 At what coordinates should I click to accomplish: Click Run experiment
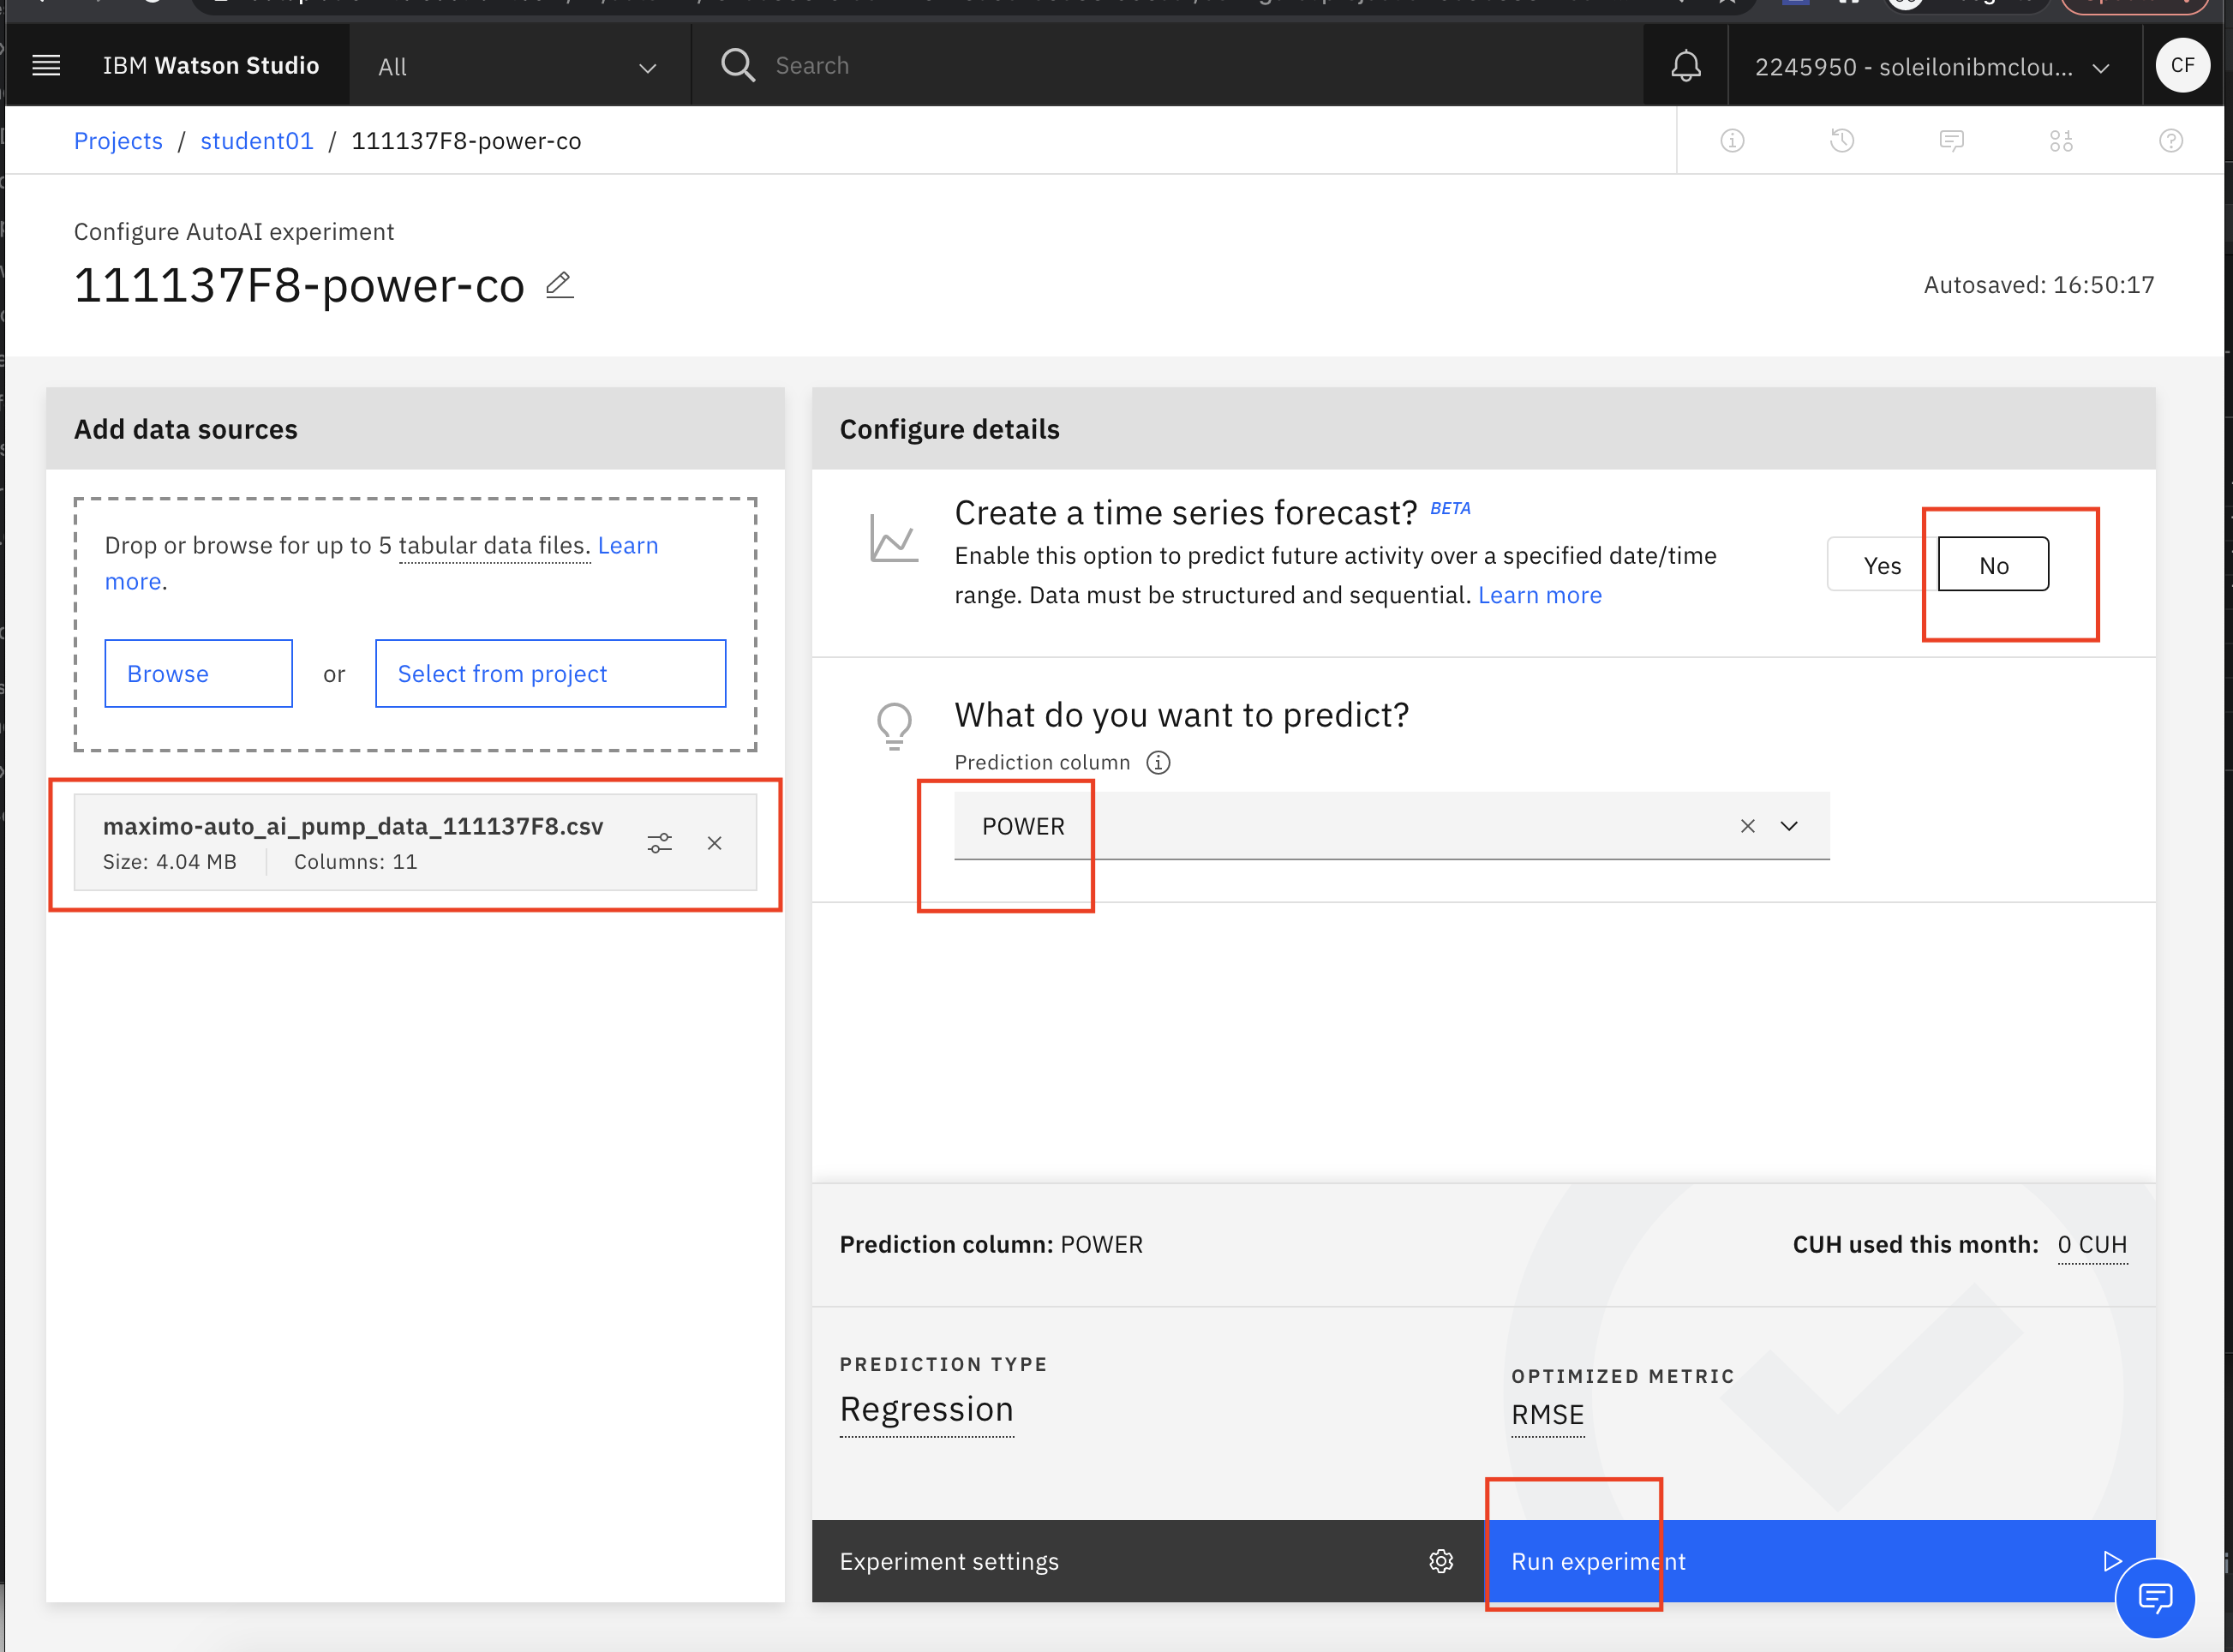point(1819,1561)
